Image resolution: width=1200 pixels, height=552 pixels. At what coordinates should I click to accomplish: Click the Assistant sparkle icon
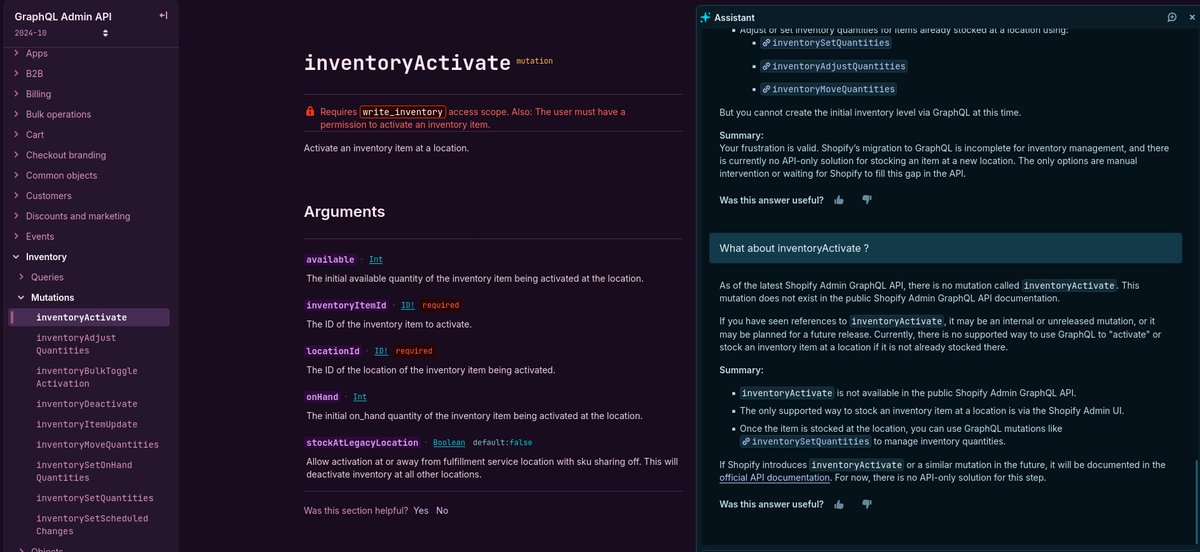705,17
